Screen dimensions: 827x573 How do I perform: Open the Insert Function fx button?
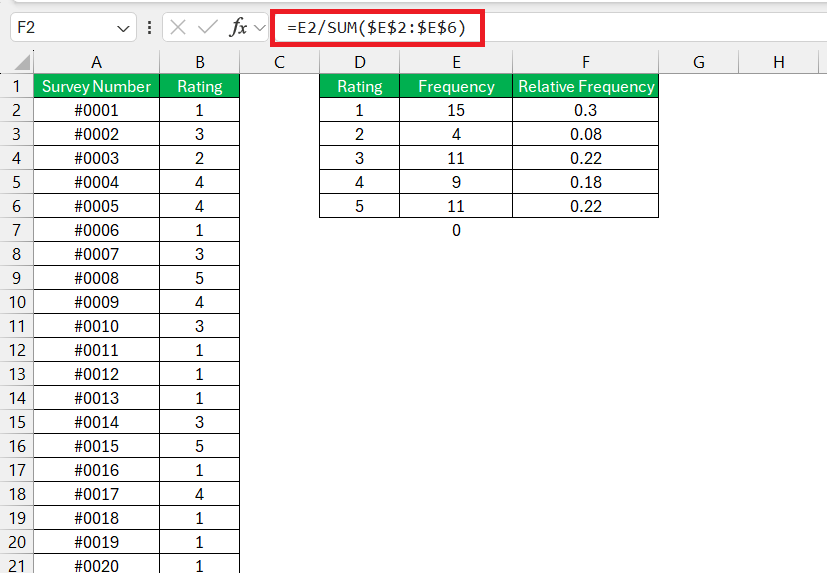(x=238, y=27)
